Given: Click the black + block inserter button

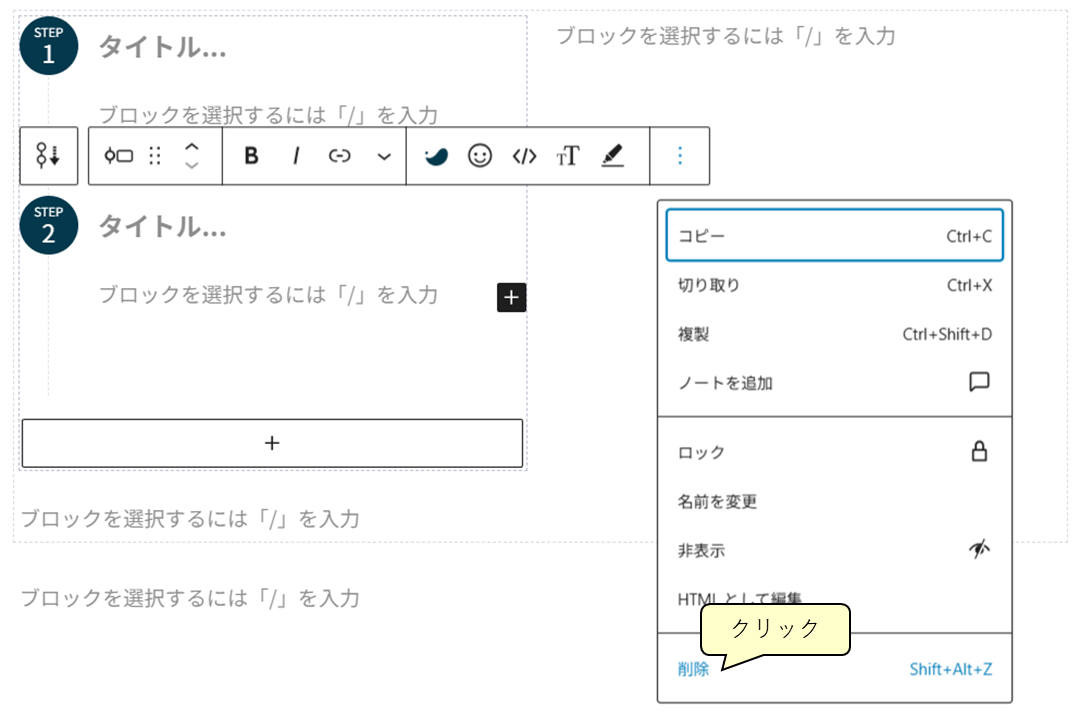Looking at the screenshot, I should 511,297.
